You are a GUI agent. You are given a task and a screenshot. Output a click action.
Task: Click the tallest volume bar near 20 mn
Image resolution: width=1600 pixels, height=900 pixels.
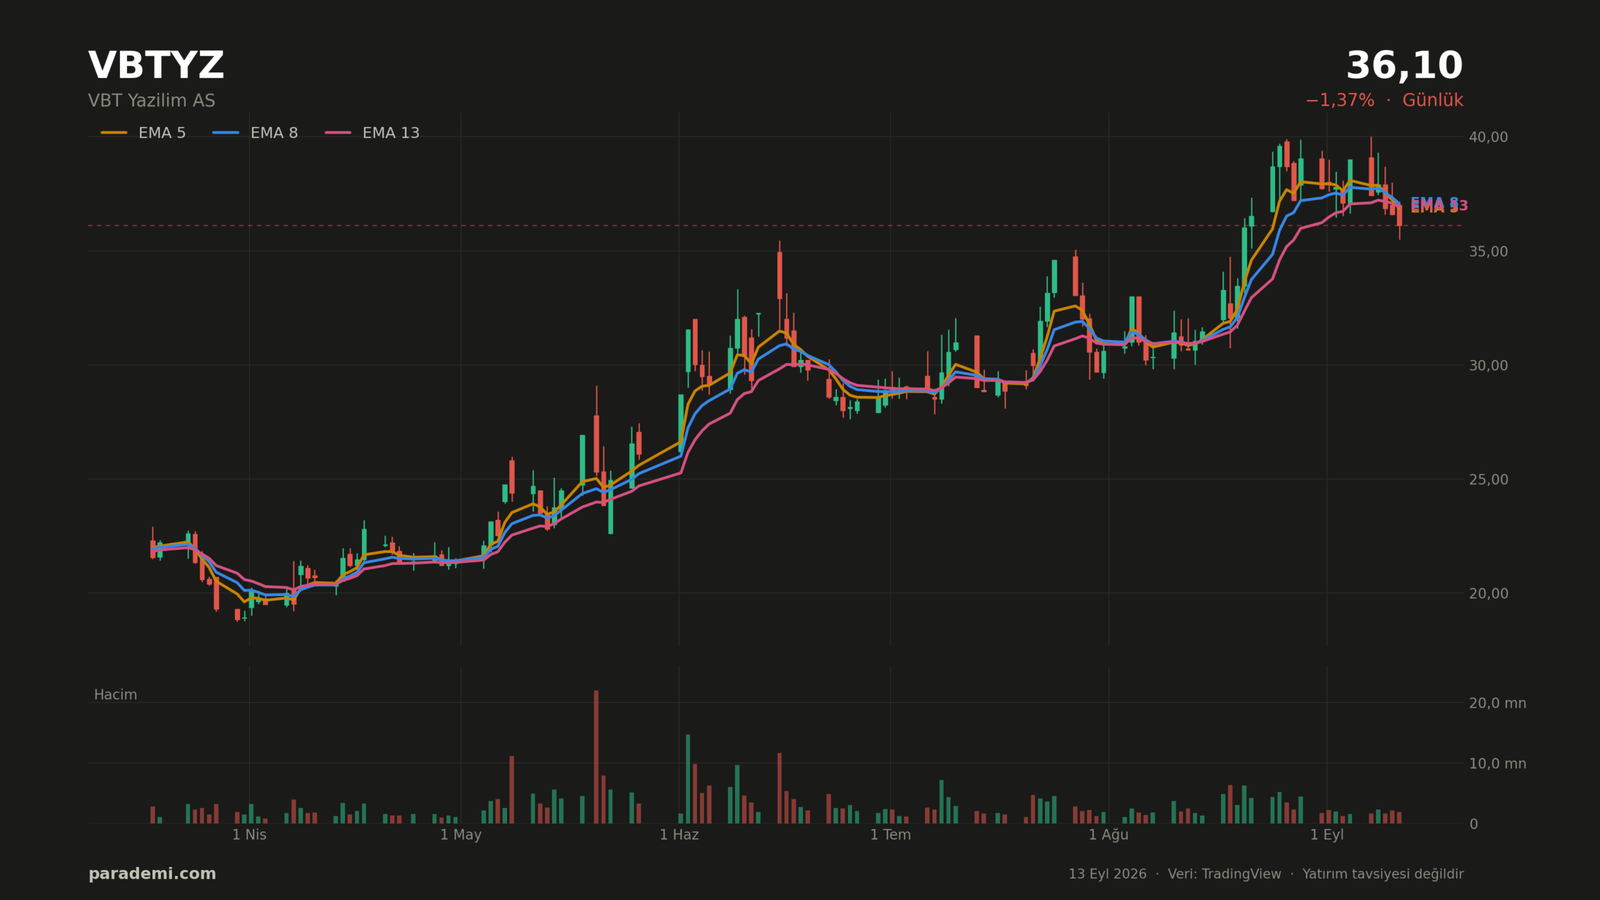coord(596,757)
